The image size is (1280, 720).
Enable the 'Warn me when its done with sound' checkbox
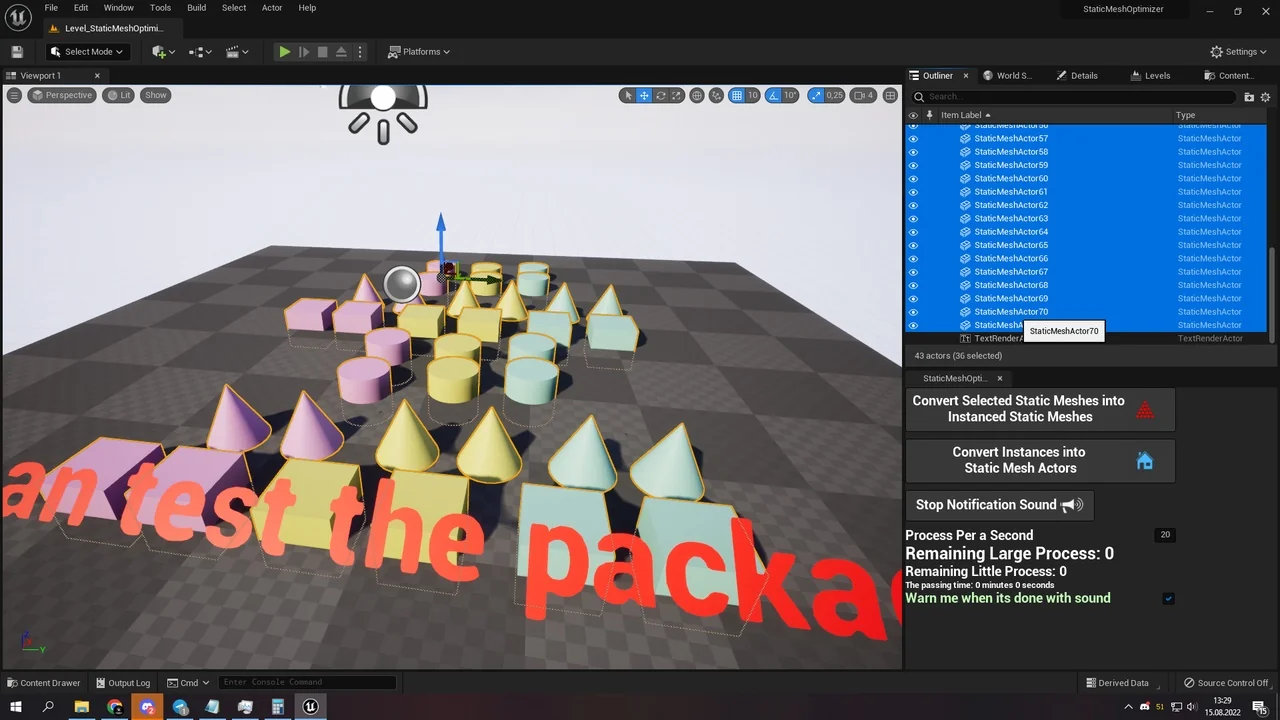coord(1168,598)
